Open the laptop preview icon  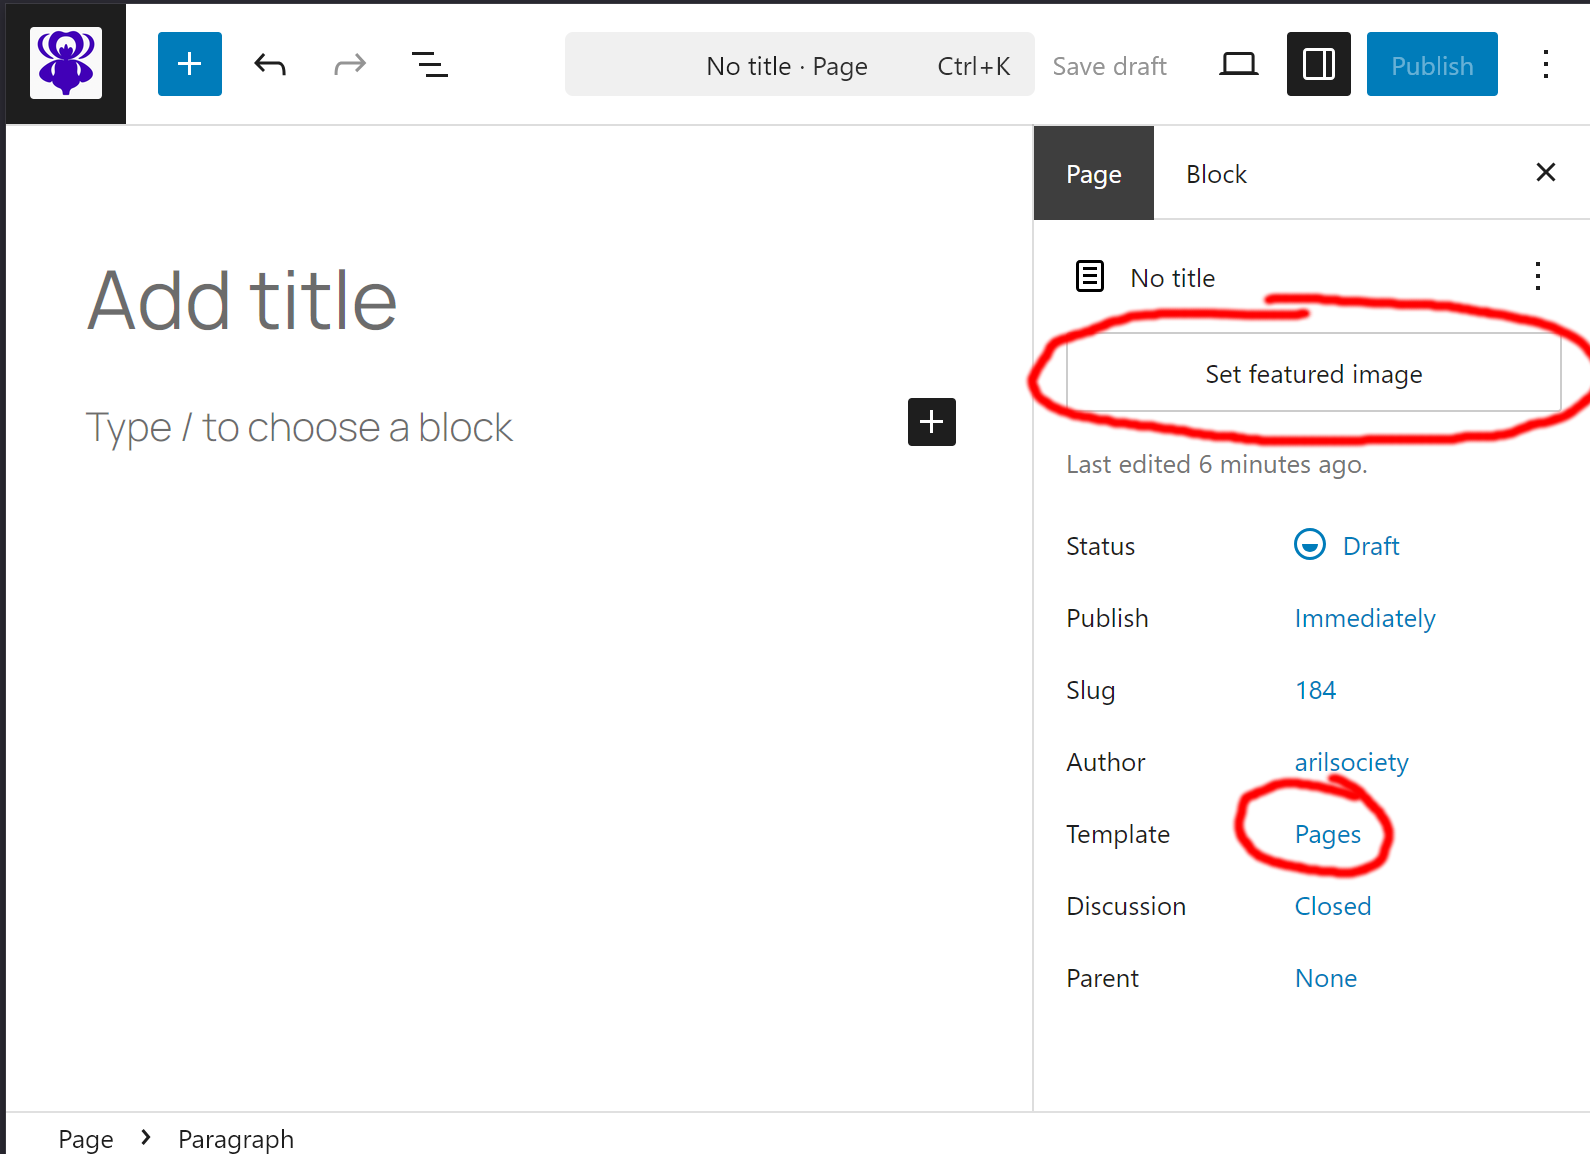tap(1238, 65)
